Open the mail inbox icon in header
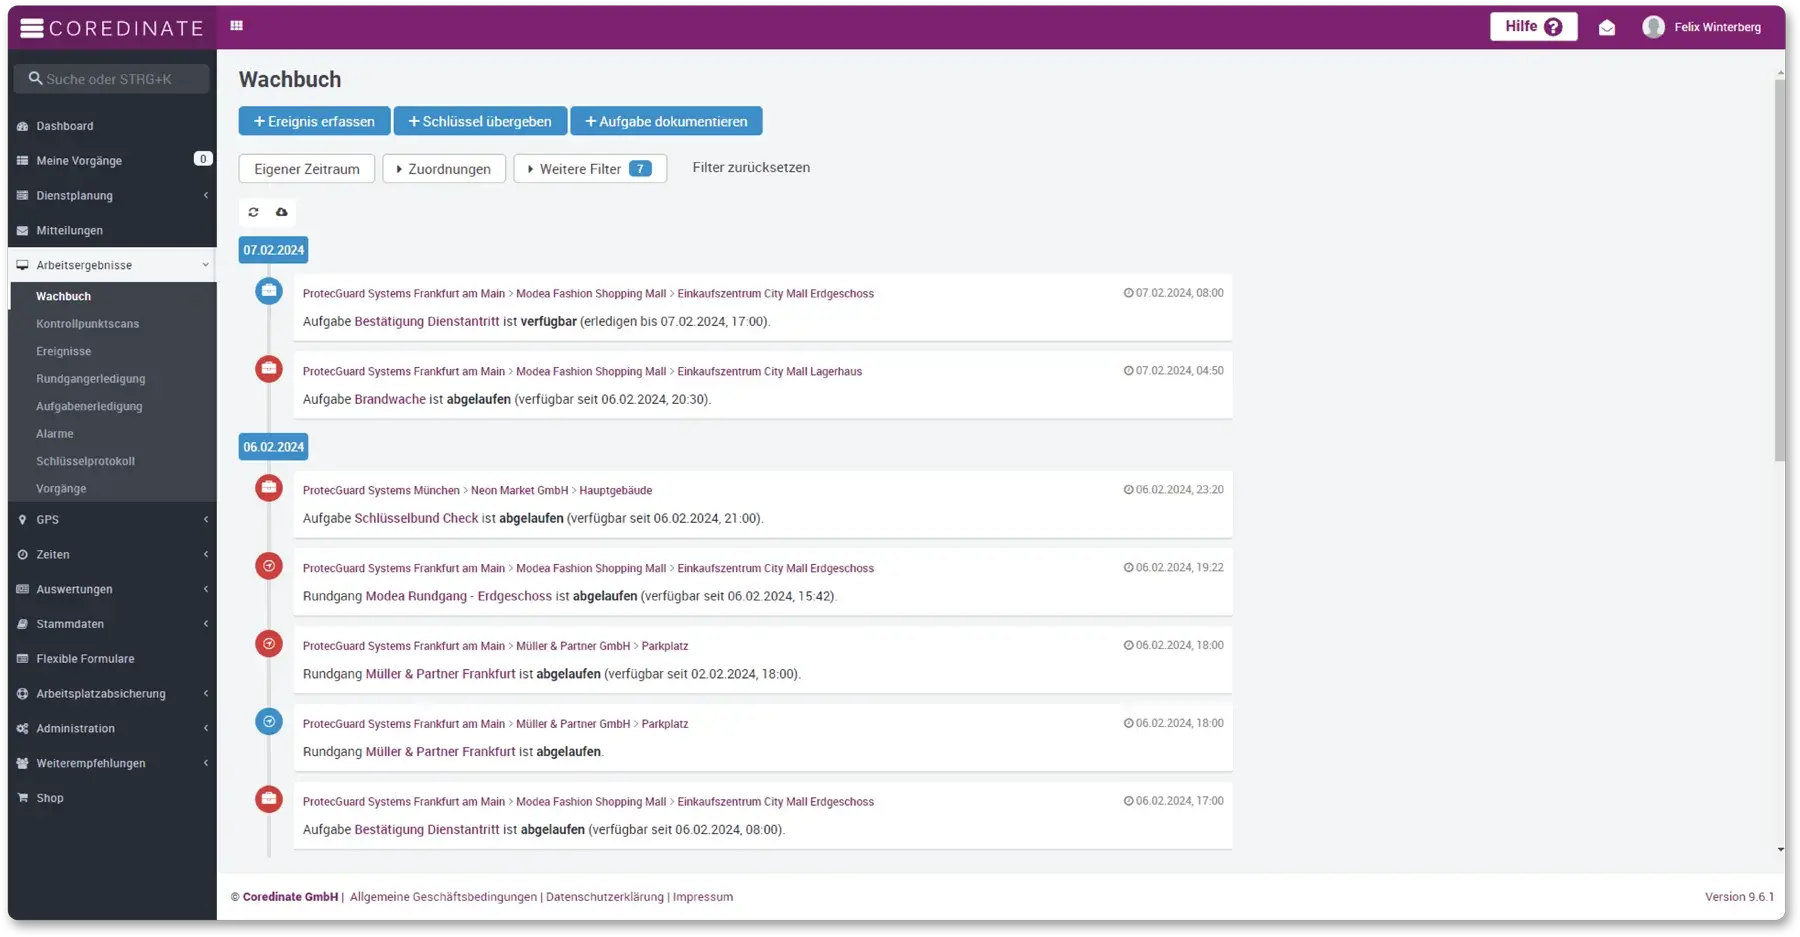 1606,28
